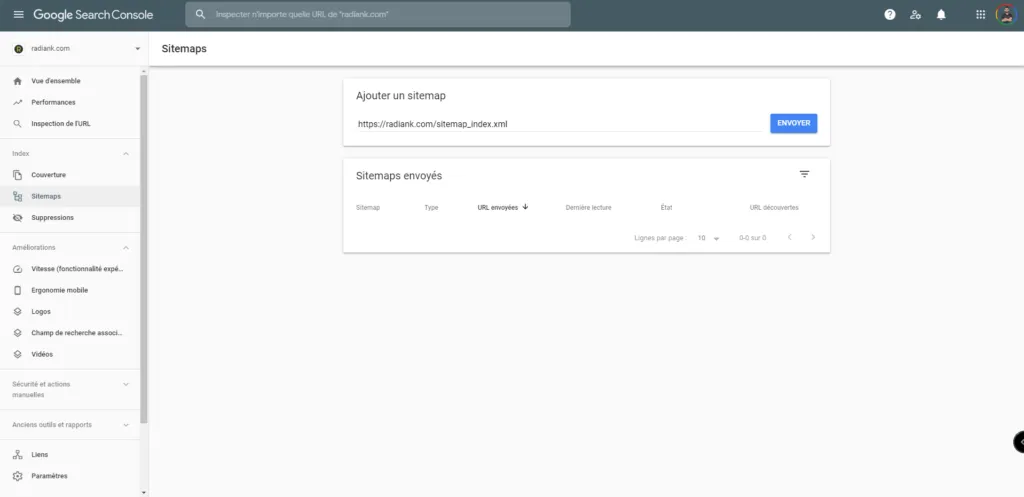Image resolution: width=1024 pixels, height=497 pixels.
Task: Click the Liens network icon
Action: 18,455
